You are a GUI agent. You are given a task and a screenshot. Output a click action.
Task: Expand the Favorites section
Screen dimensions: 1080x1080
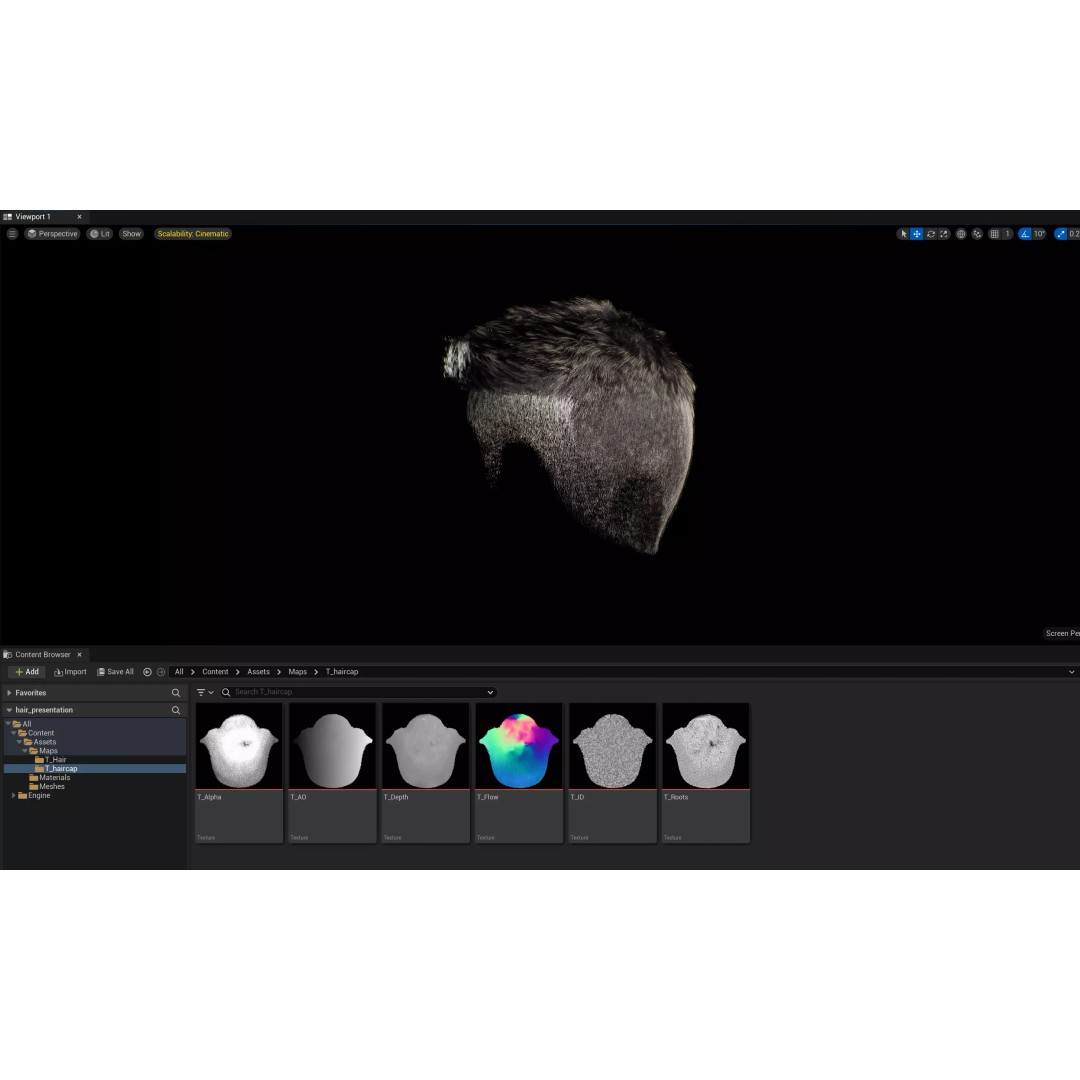[x=10, y=693]
